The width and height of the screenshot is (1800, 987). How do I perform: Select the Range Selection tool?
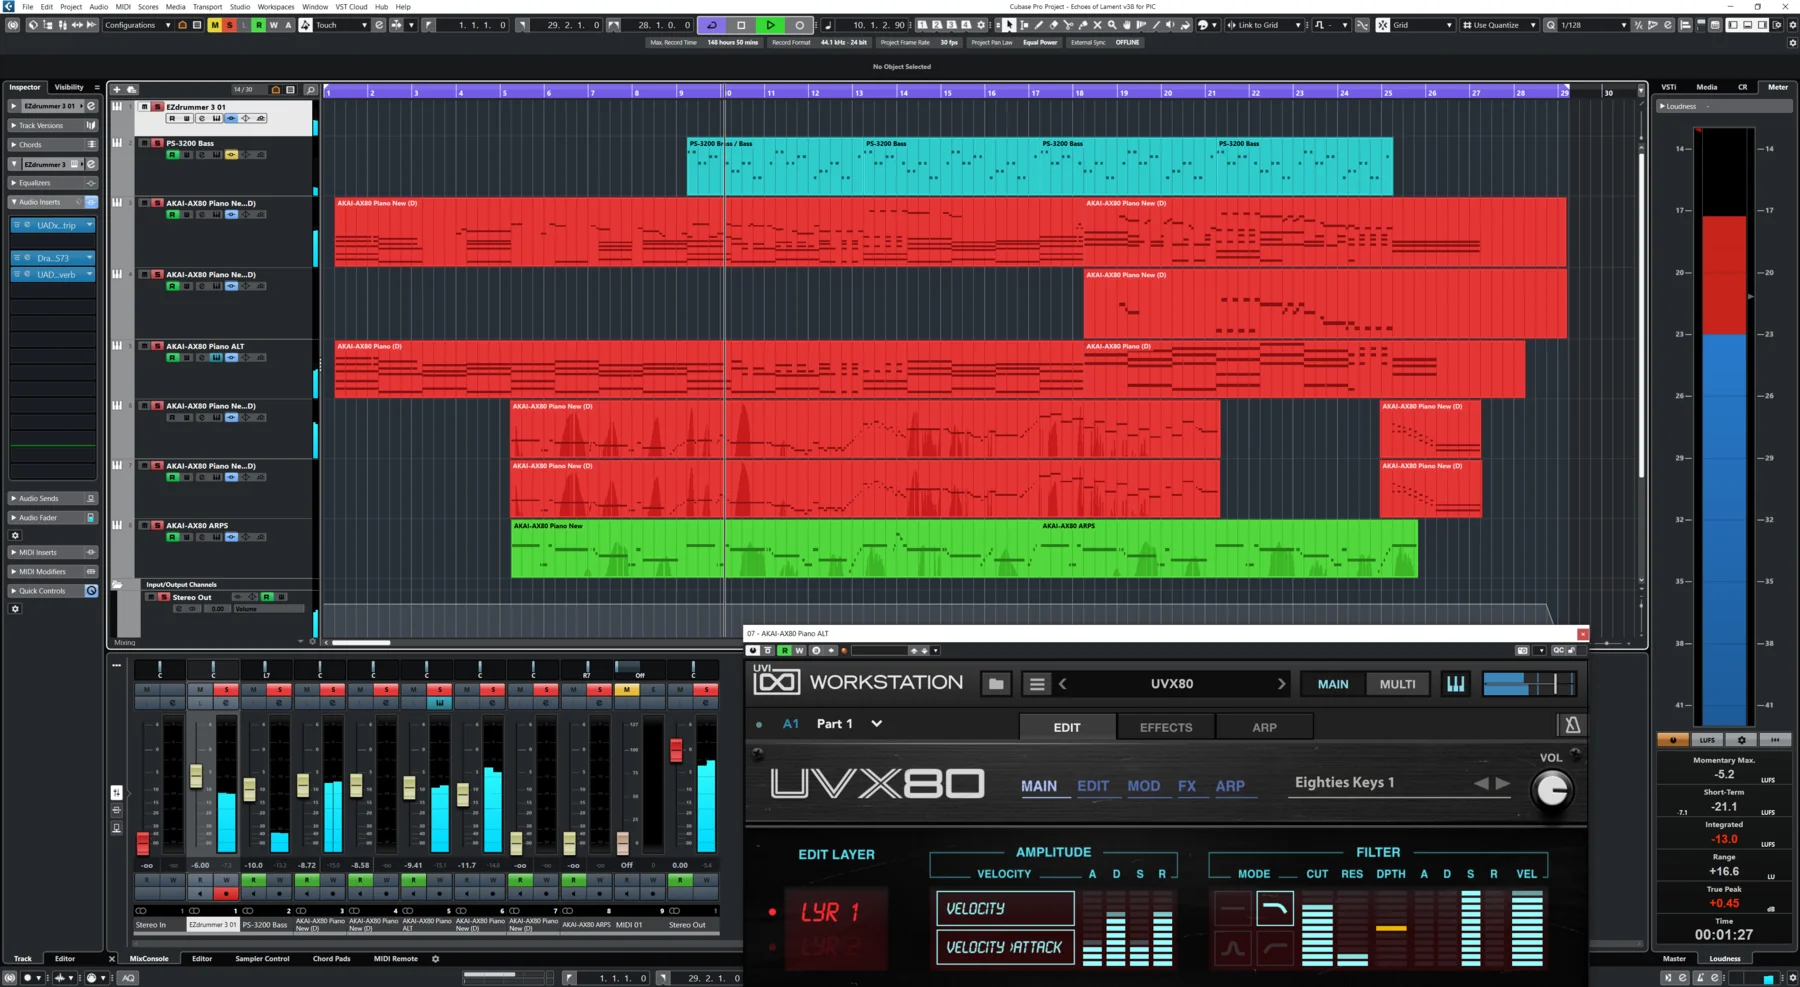[x=1024, y=25]
